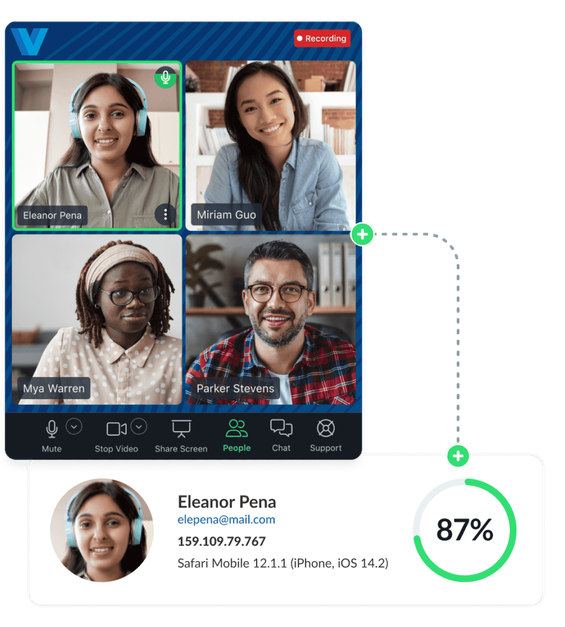Screen dimensions: 565x627
Task: Click Eleanor Pena's round profile photo
Action: 102,530
